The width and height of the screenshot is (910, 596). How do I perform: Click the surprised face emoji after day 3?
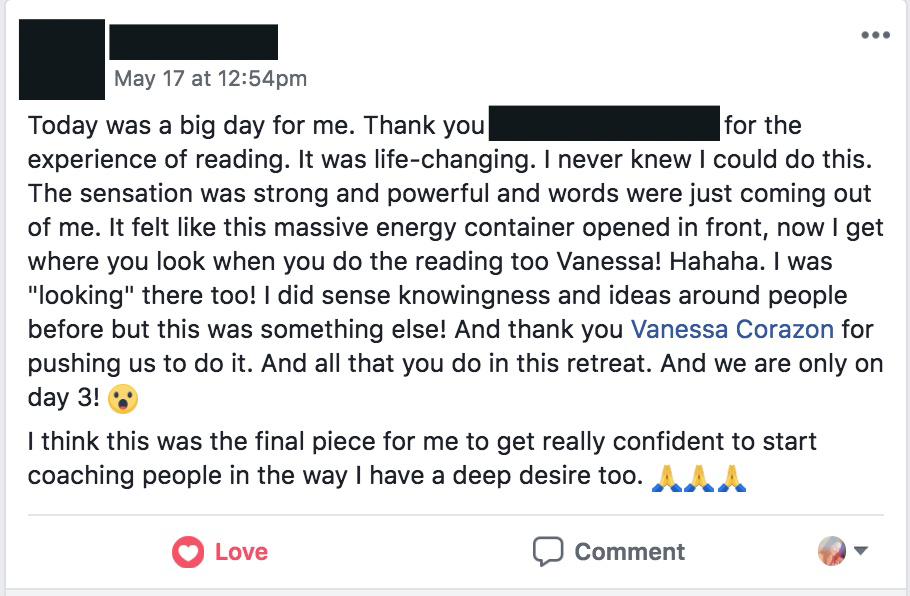[123, 399]
